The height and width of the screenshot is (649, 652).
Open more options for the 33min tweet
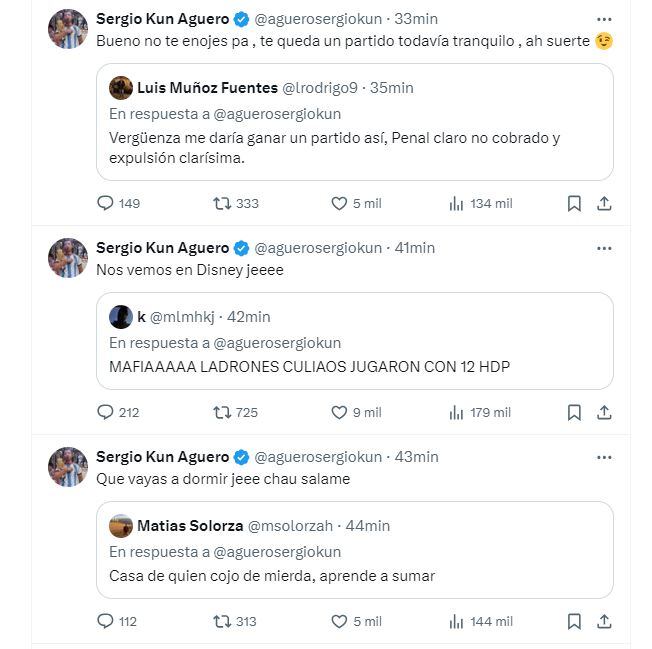[604, 19]
